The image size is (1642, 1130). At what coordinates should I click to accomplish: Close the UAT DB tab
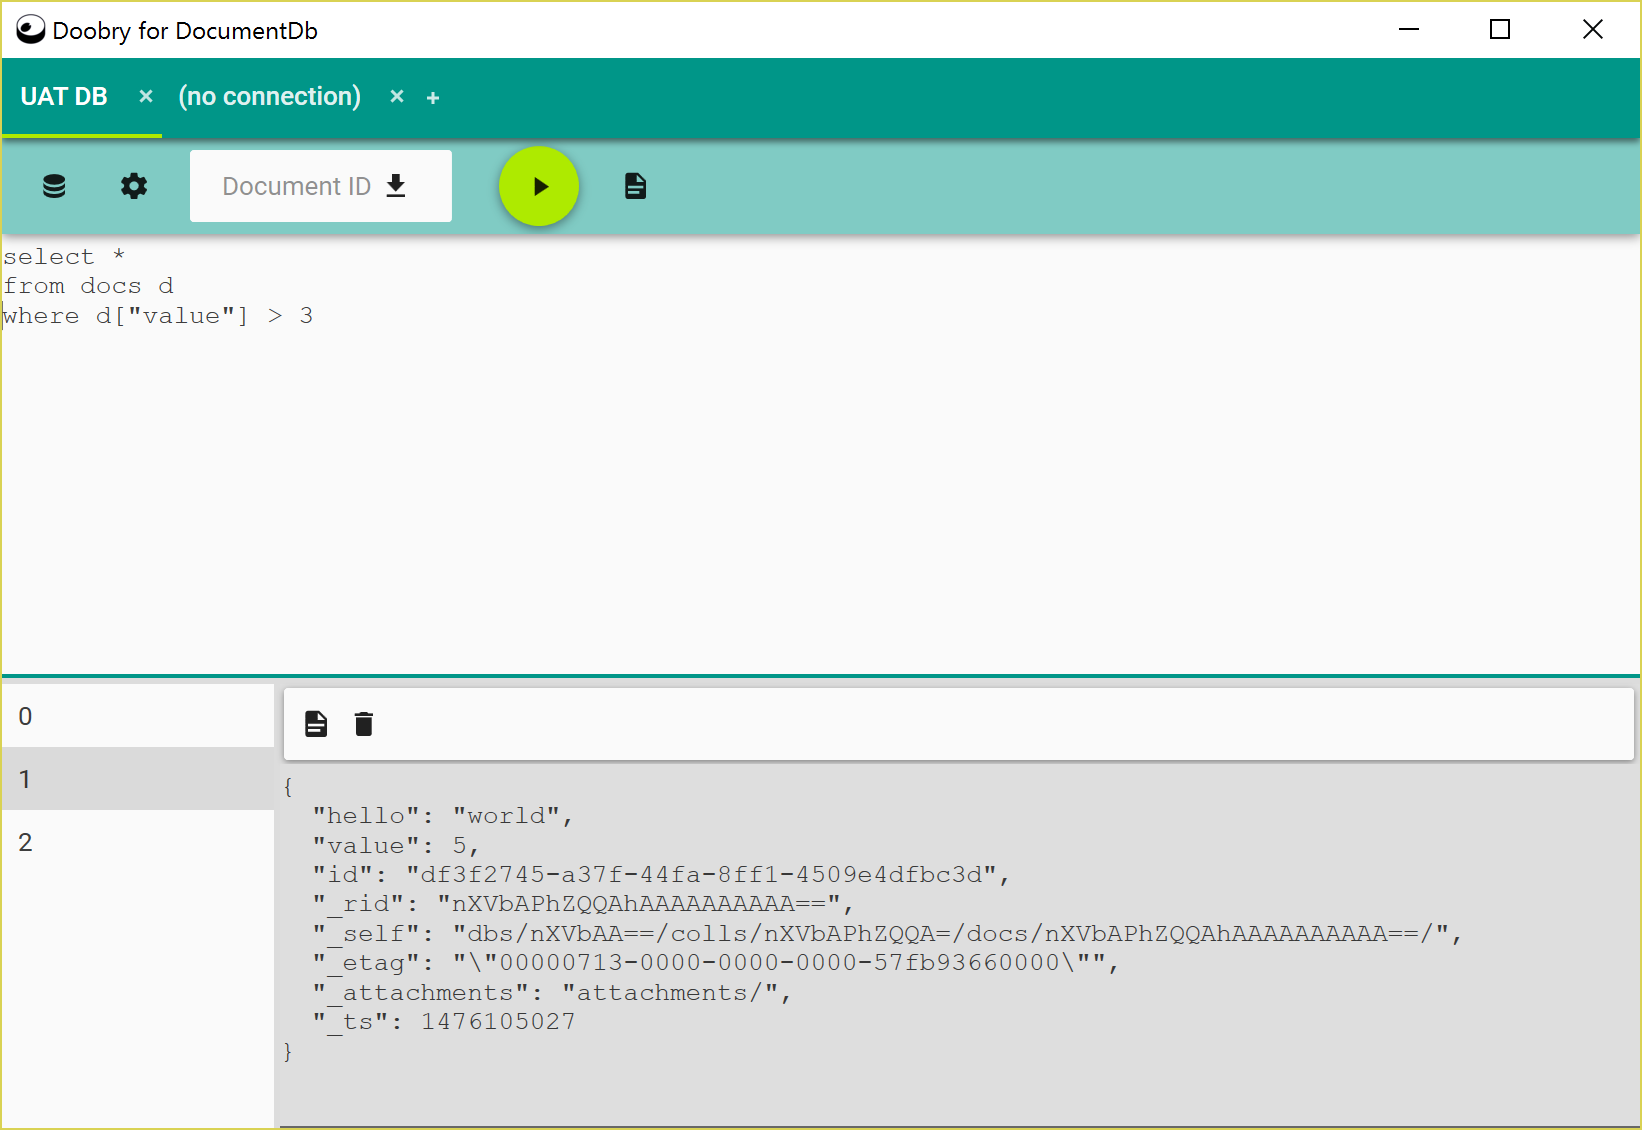[146, 96]
